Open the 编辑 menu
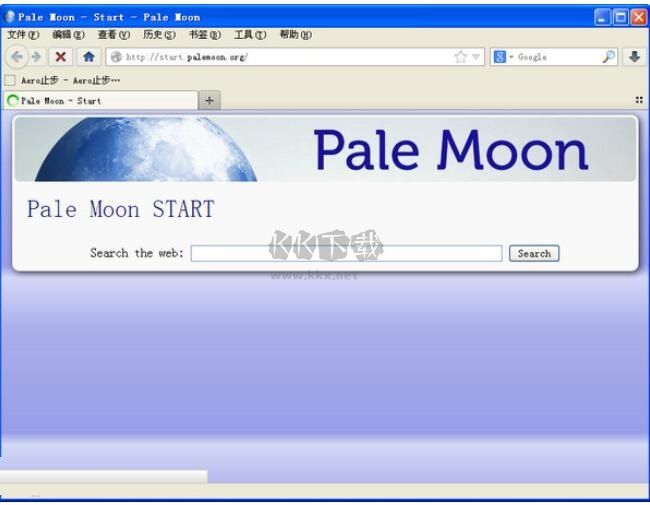This screenshot has height=505, width=650. [x=68, y=35]
